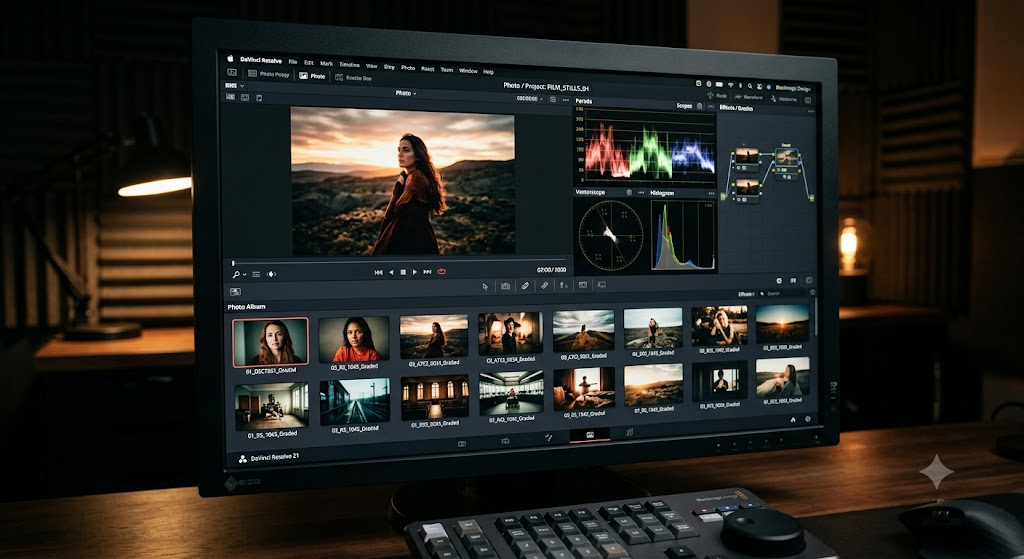This screenshot has width=1024, height=559.
Task: Toggle the red loop playback button
Action: tap(442, 272)
